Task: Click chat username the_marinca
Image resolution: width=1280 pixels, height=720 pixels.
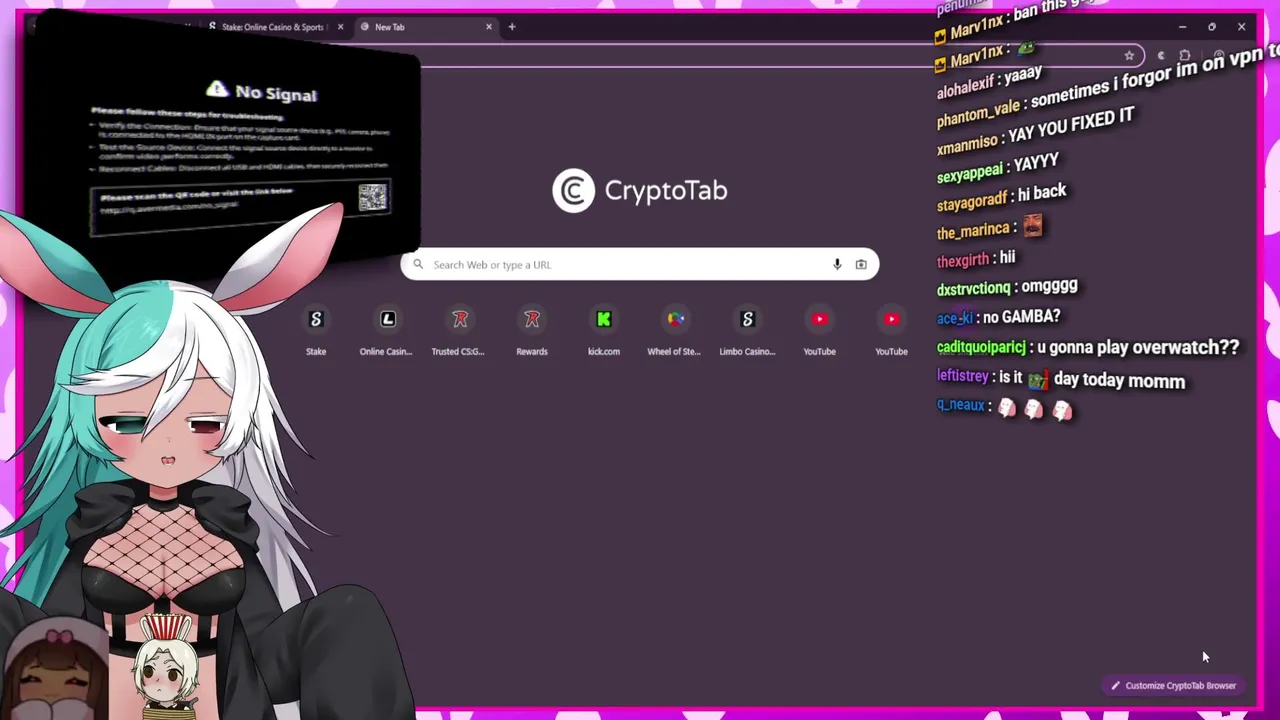Action: (x=972, y=231)
